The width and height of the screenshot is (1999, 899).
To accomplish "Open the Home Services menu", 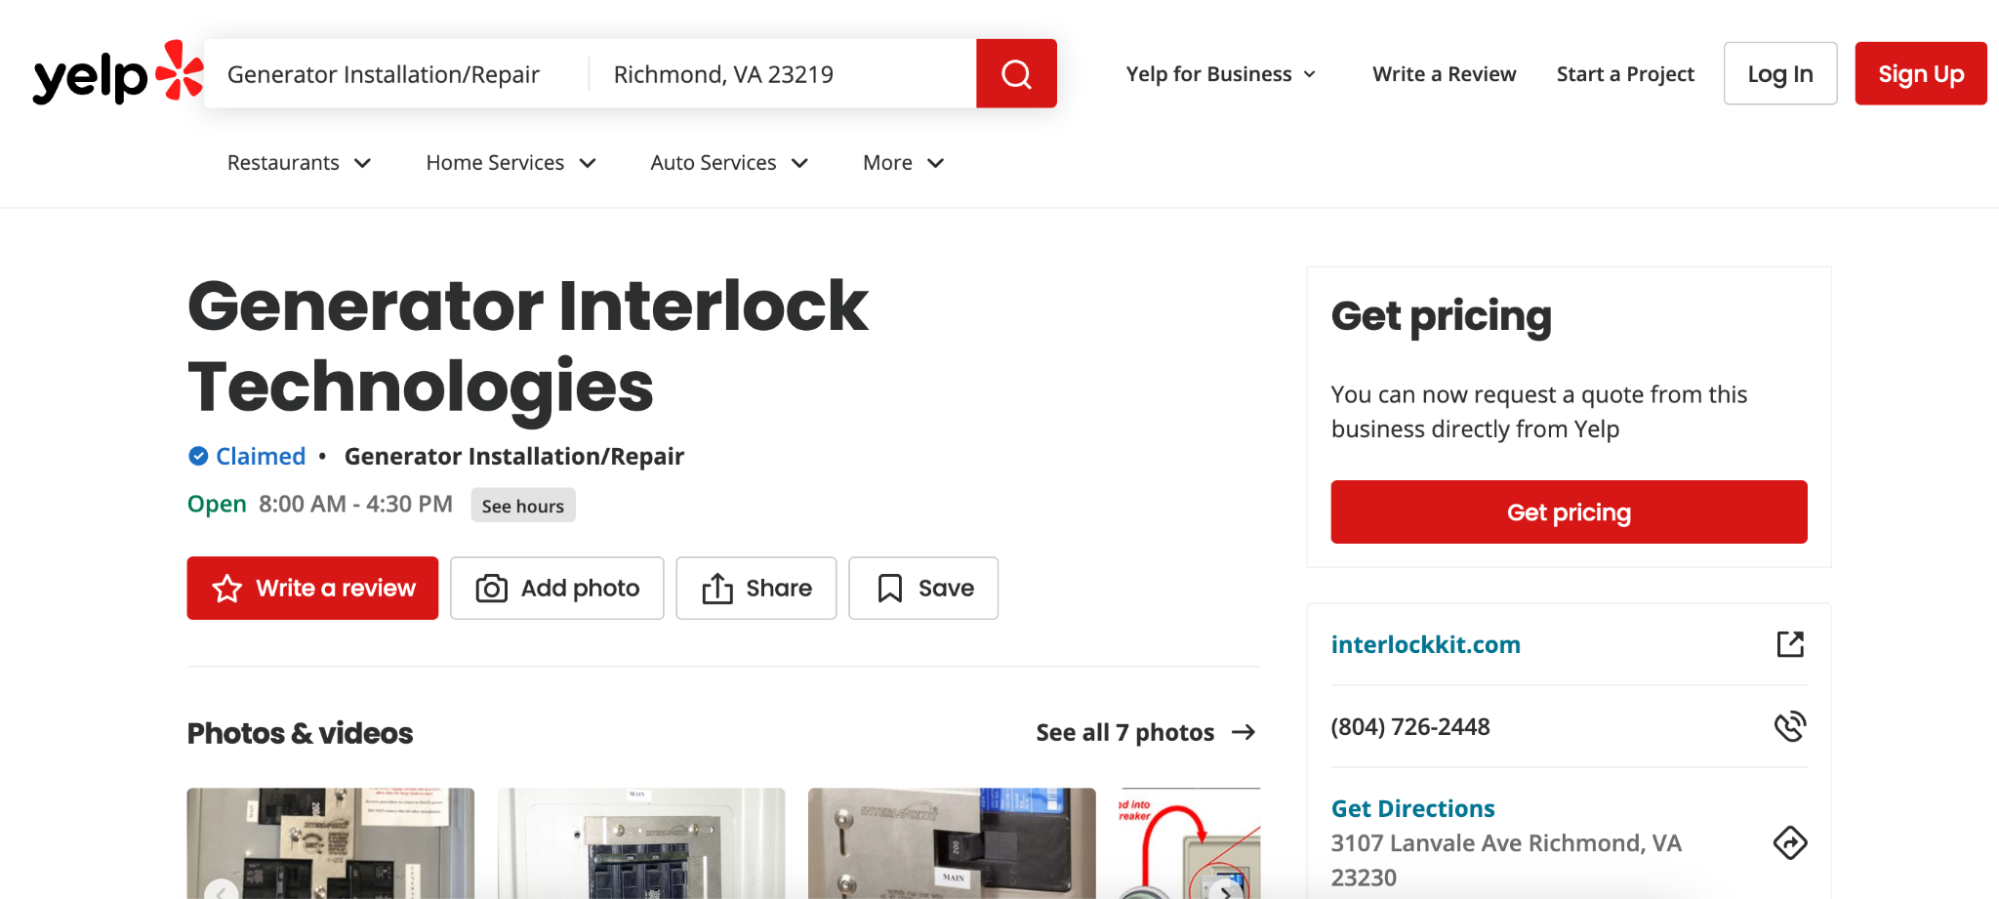I will tap(511, 163).
